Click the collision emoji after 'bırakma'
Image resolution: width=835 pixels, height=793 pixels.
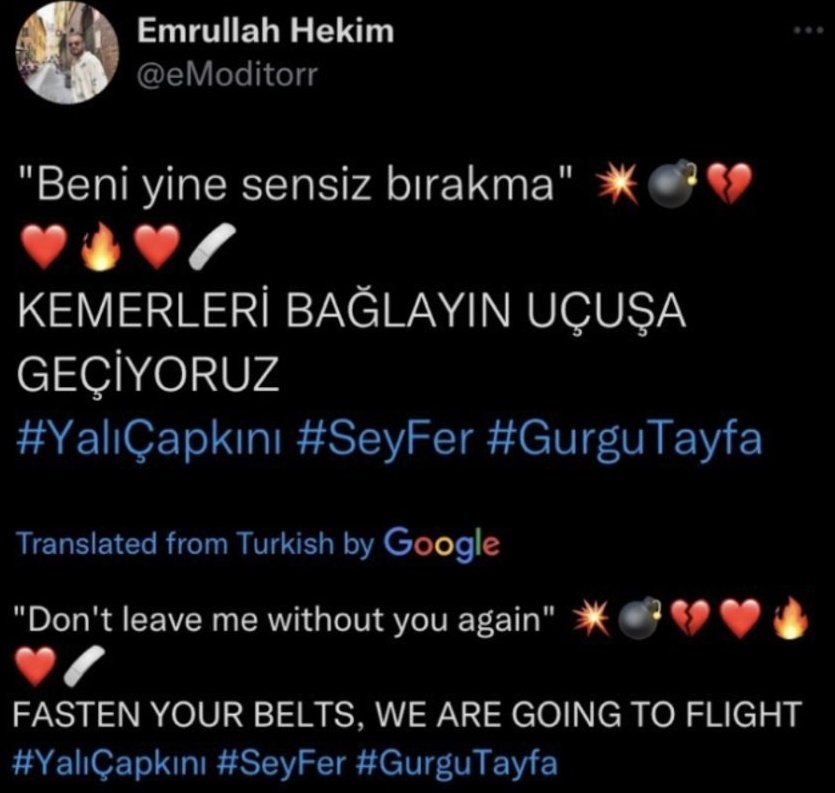[x=617, y=183]
